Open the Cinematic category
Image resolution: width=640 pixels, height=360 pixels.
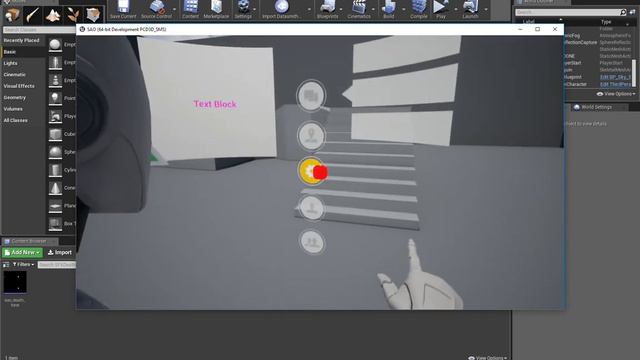[x=15, y=75]
